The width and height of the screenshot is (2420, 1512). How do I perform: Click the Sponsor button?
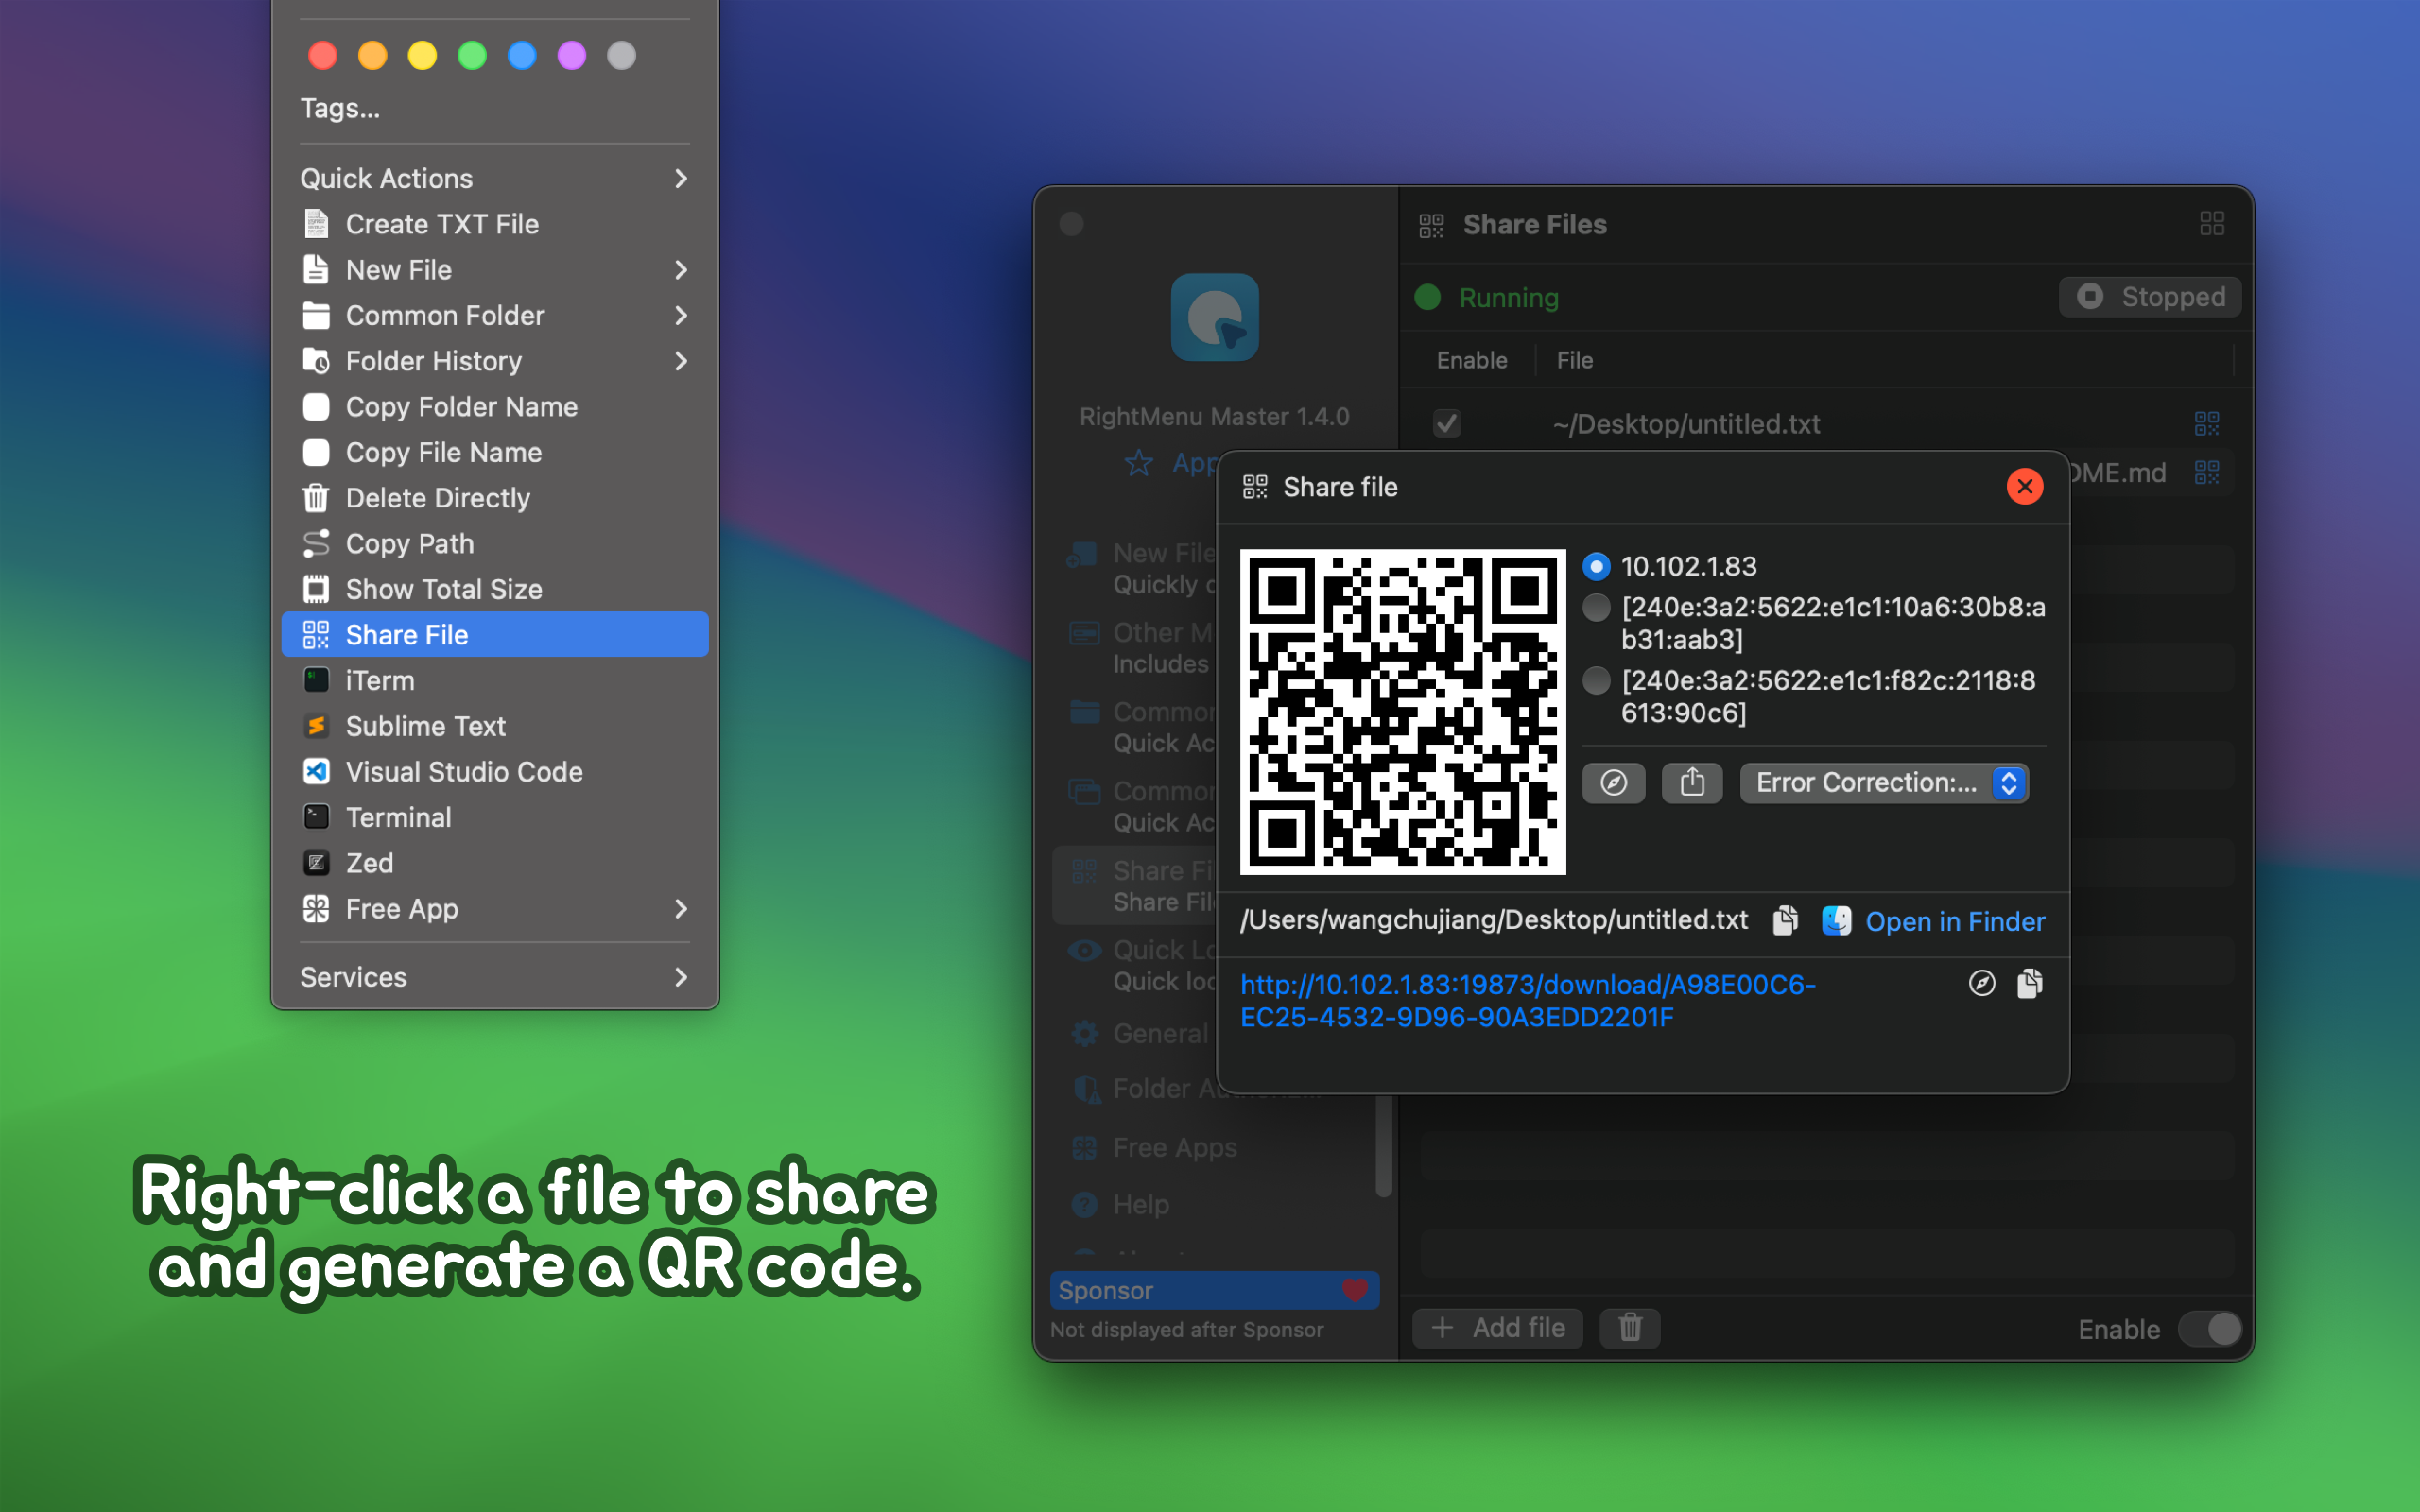tap(1214, 1290)
